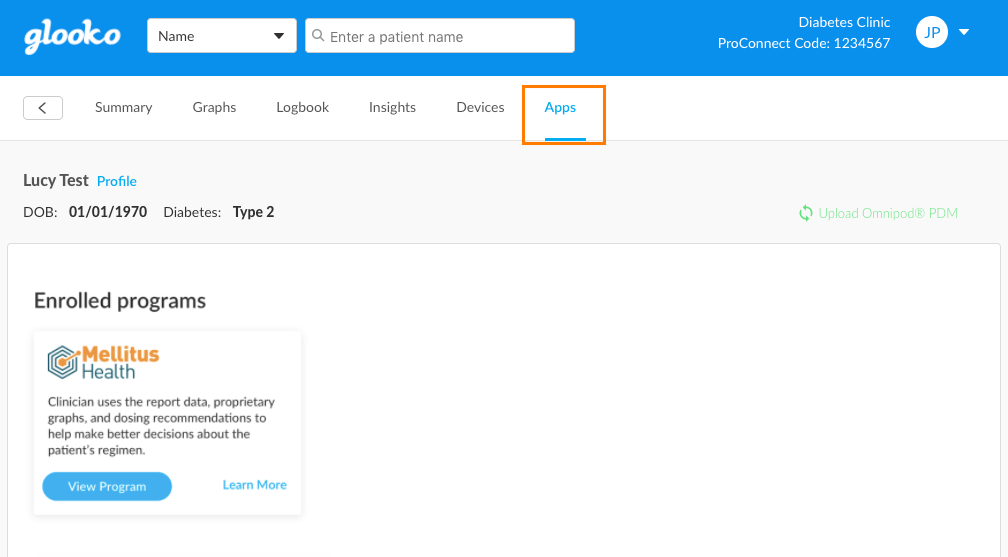Switch to the Graphs tab
Image resolution: width=1008 pixels, height=557 pixels.
coord(214,107)
